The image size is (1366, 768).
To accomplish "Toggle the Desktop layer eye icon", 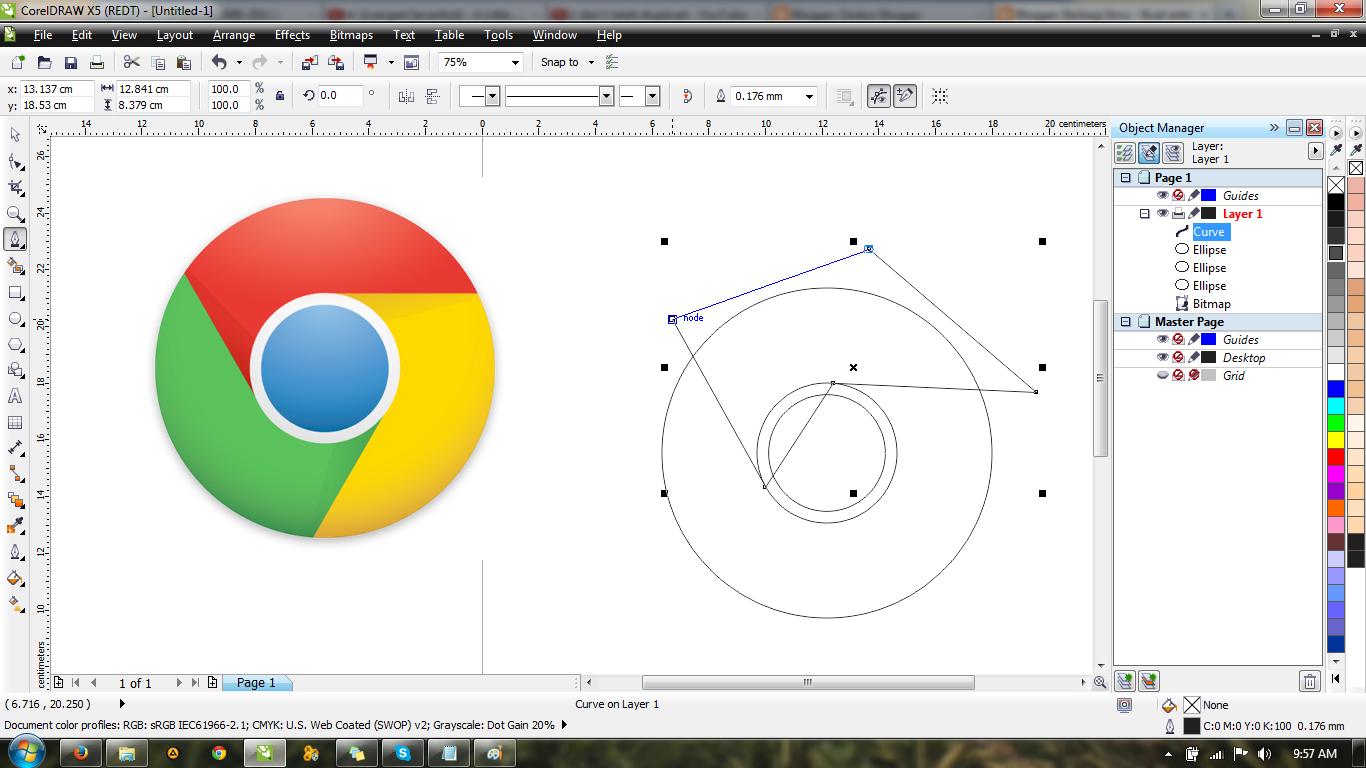I will click(x=1162, y=357).
